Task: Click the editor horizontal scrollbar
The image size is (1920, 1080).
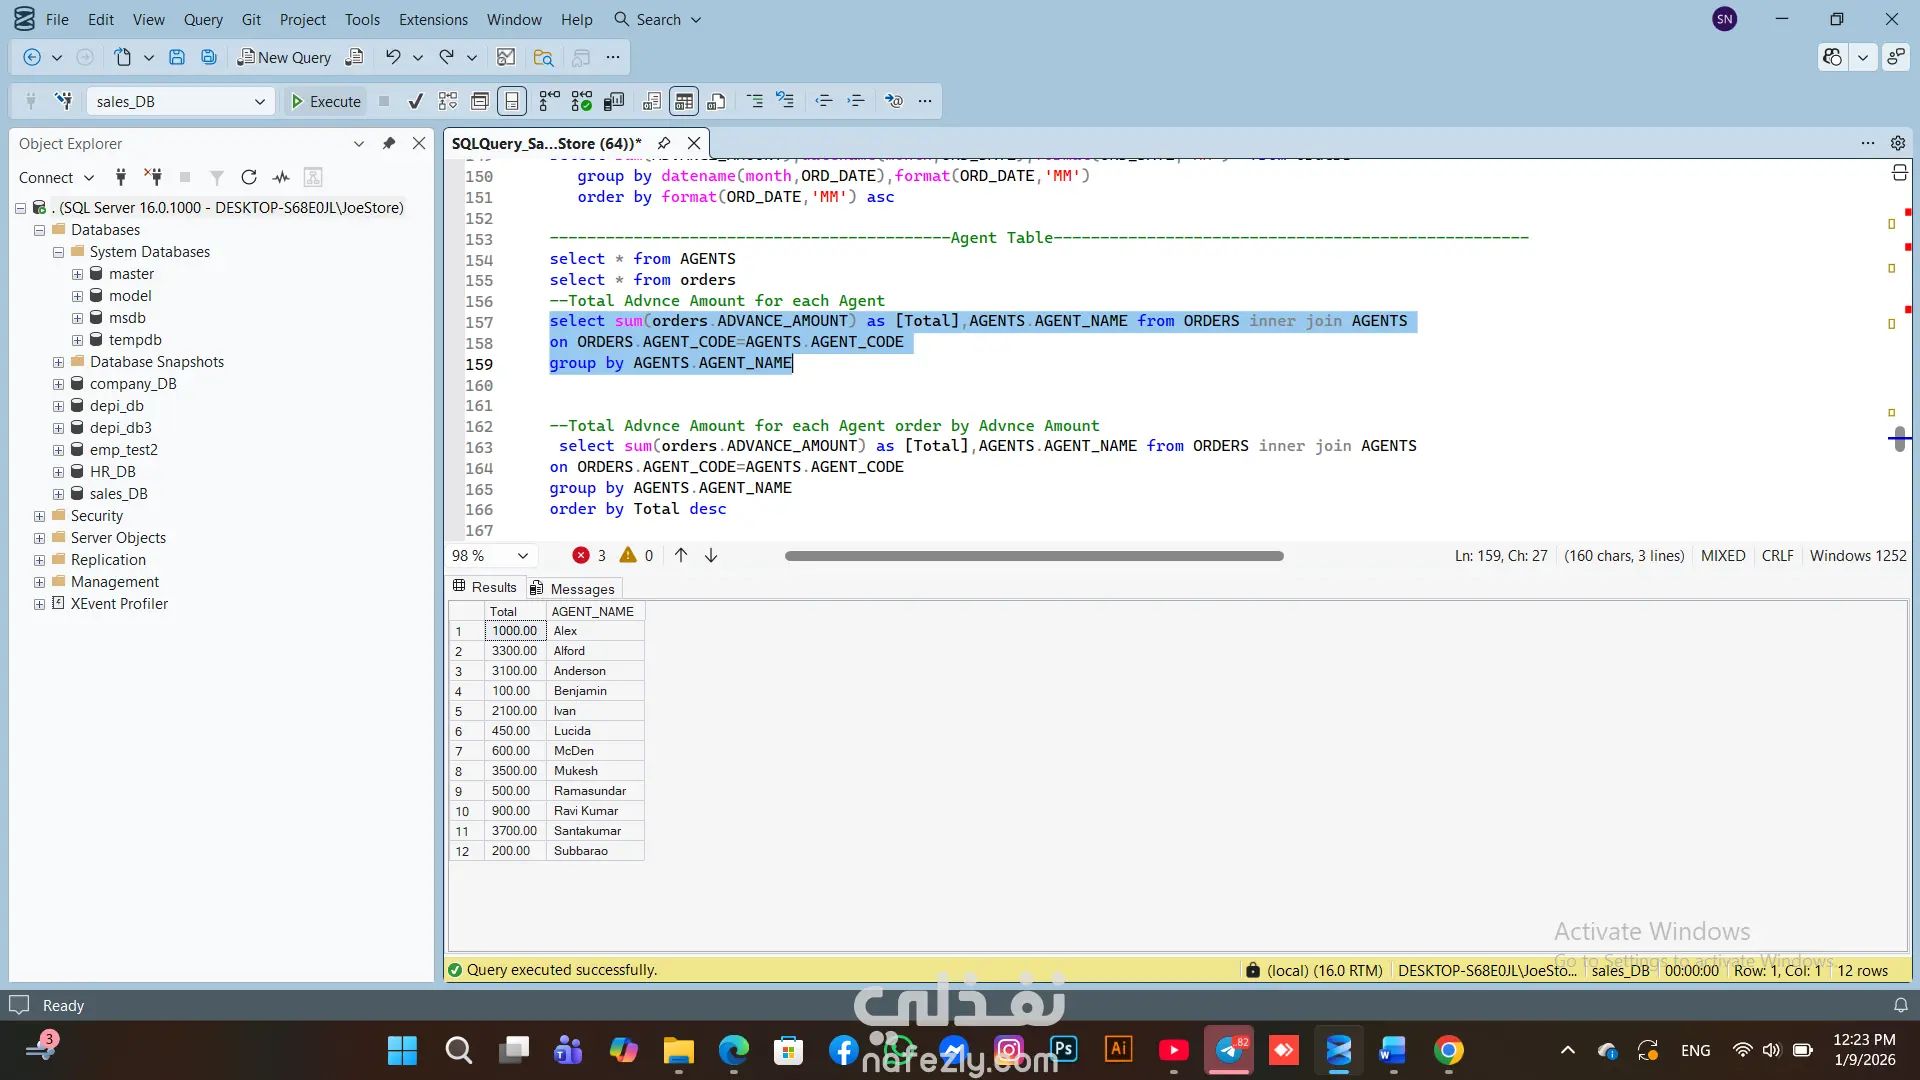Action: pyautogui.click(x=1033, y=556)
